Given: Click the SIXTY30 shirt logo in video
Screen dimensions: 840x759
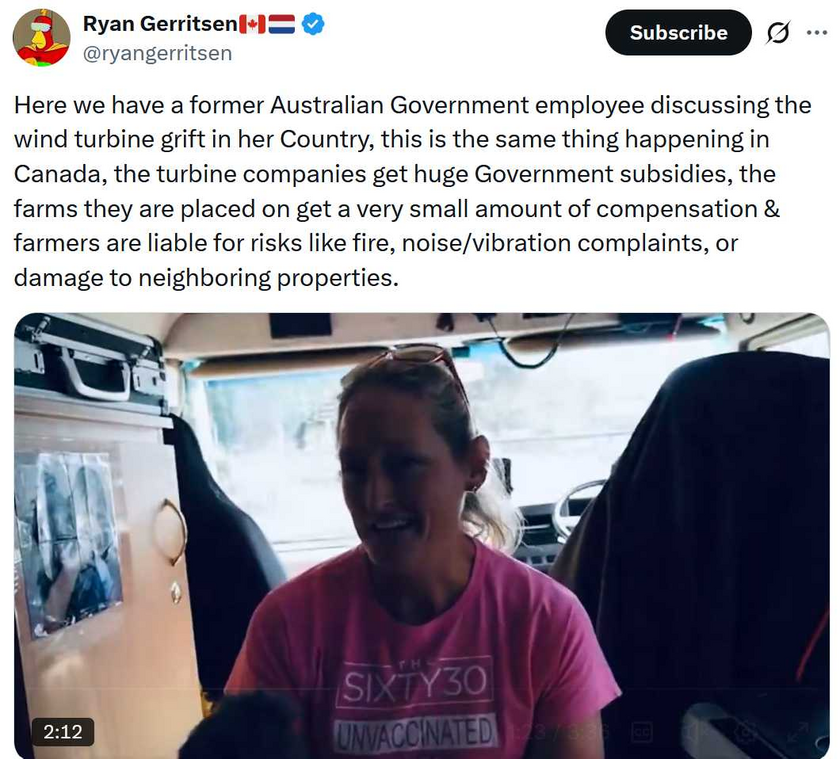Looking at the screenshot, I should pyautogui.click(x=415, y=686).
